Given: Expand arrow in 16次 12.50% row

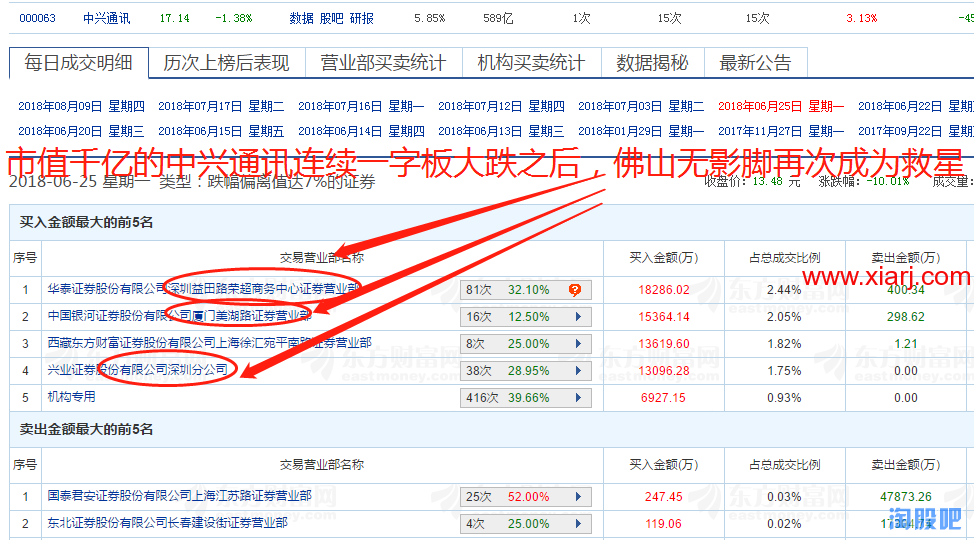Looking at the screenshot, I should (578, 317).
